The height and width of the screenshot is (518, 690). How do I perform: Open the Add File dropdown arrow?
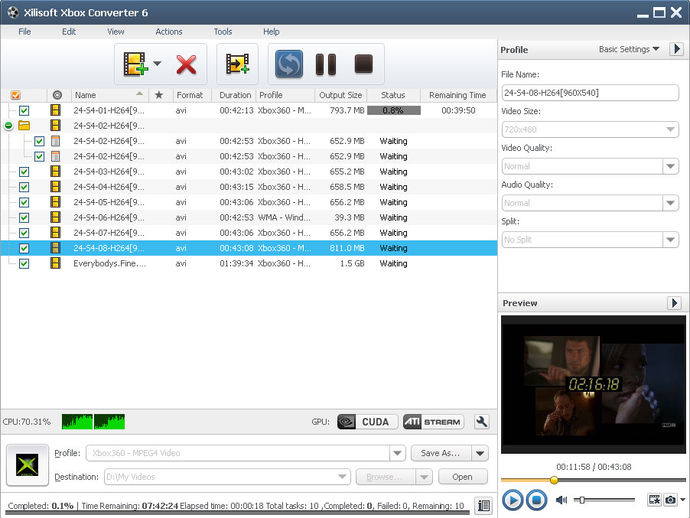pos(157,63)
